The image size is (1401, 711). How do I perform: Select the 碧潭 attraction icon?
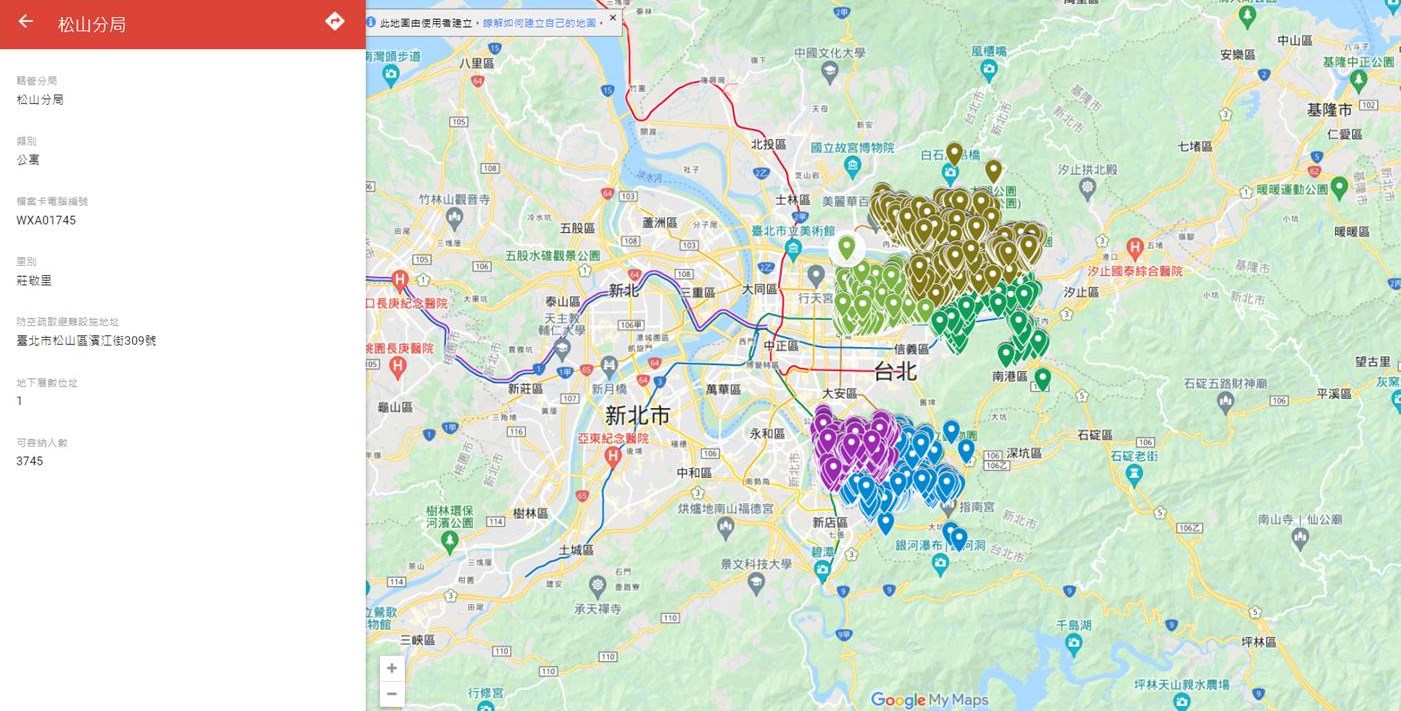pyautogui.click(x=822, y=569)
